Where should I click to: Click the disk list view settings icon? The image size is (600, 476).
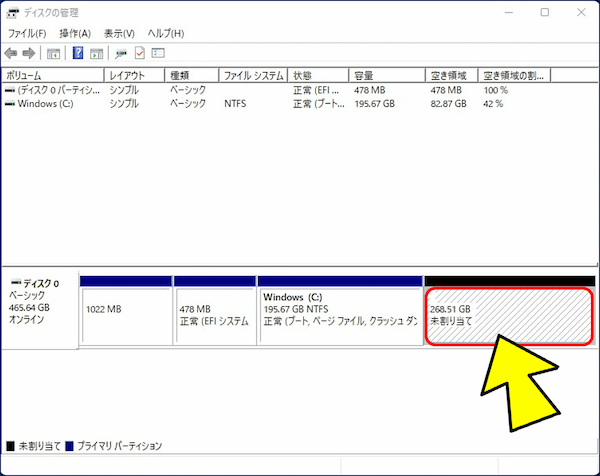point(158,53)
